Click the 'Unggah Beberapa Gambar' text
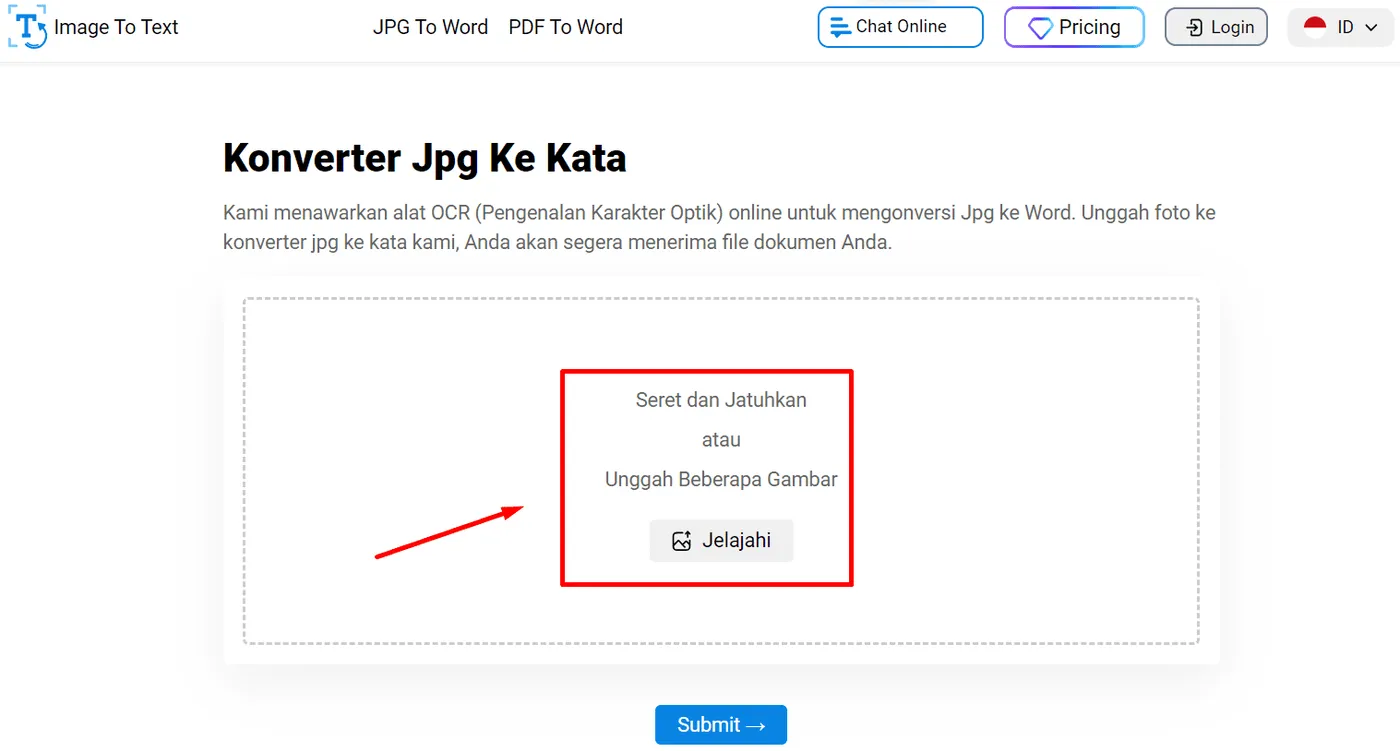The height and width of the screenshot is (751, 1400). (721, 480)
